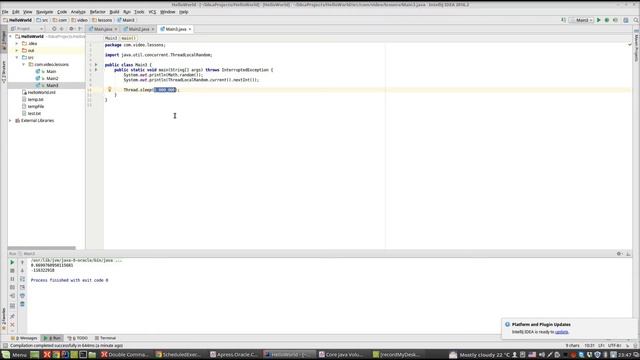
Task: Open the Messages tool window tab
Action: [x=24, y=338]
